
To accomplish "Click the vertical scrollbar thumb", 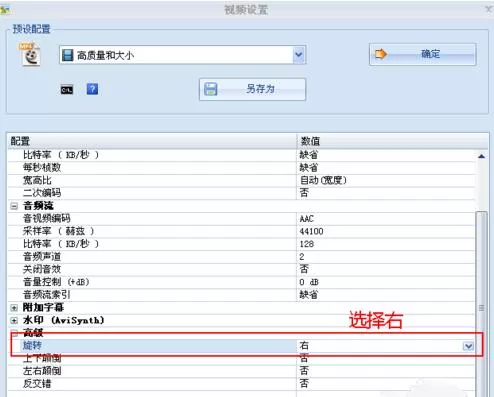I will coord(481,303).
